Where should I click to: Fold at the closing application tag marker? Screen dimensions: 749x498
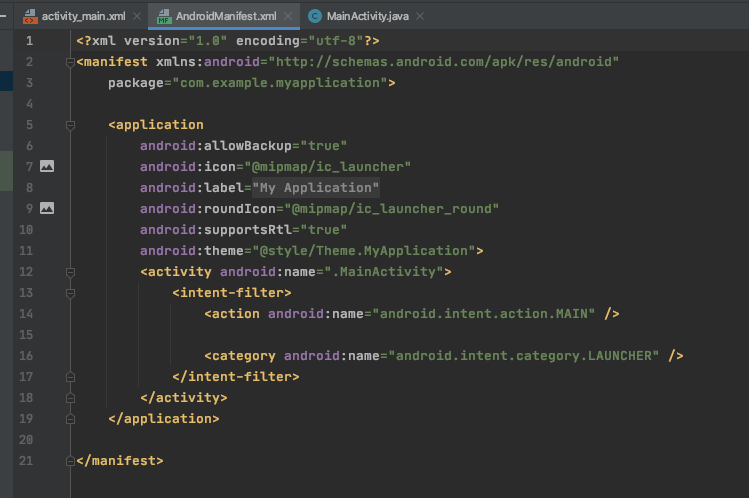(x=70, y=419)
